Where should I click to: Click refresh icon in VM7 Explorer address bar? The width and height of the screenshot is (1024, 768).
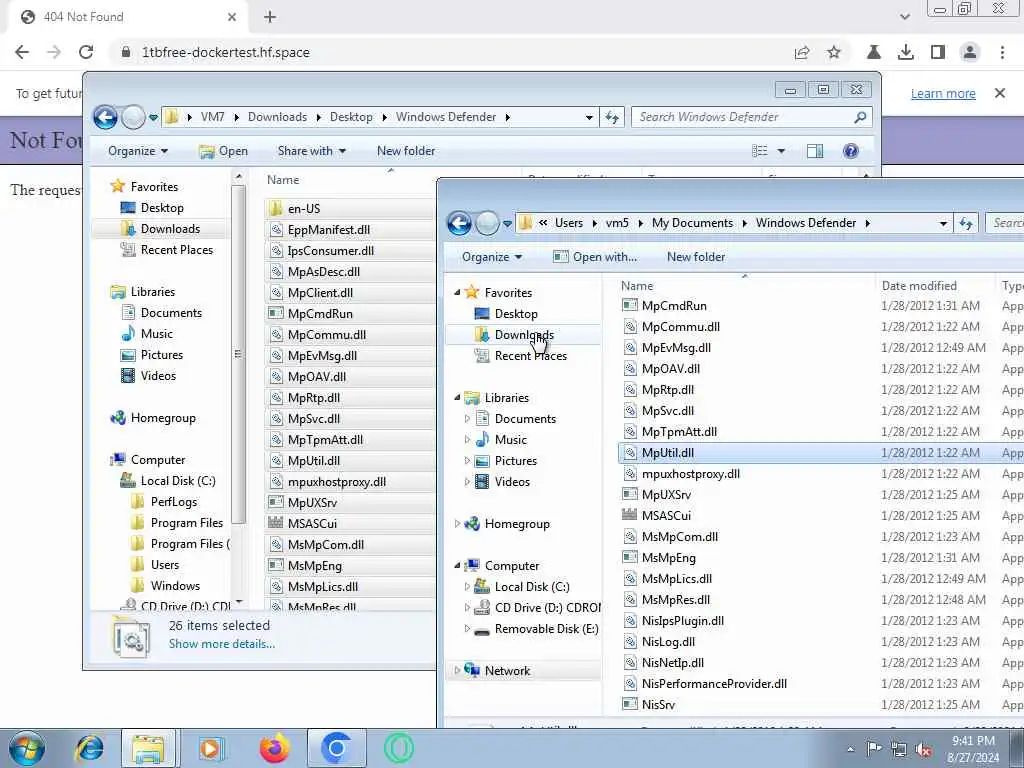(x=612, y=117)
